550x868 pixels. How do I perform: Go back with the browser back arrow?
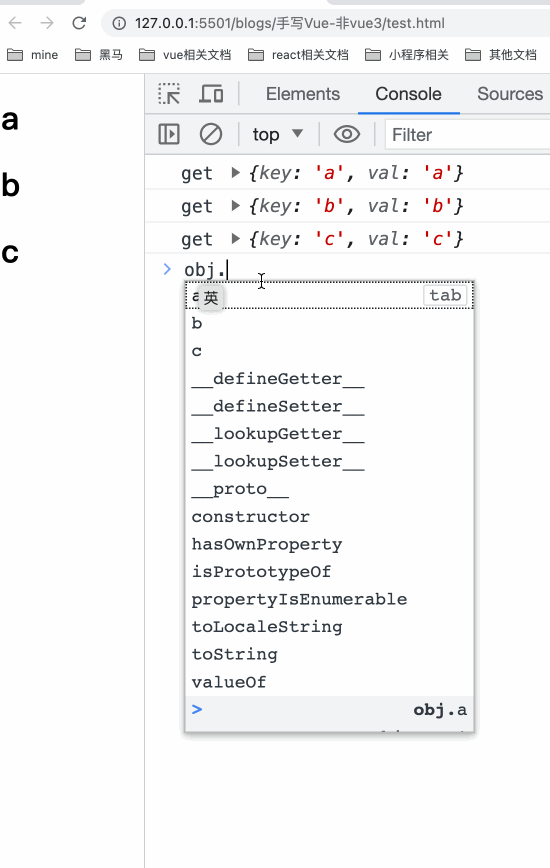[15, 23]
